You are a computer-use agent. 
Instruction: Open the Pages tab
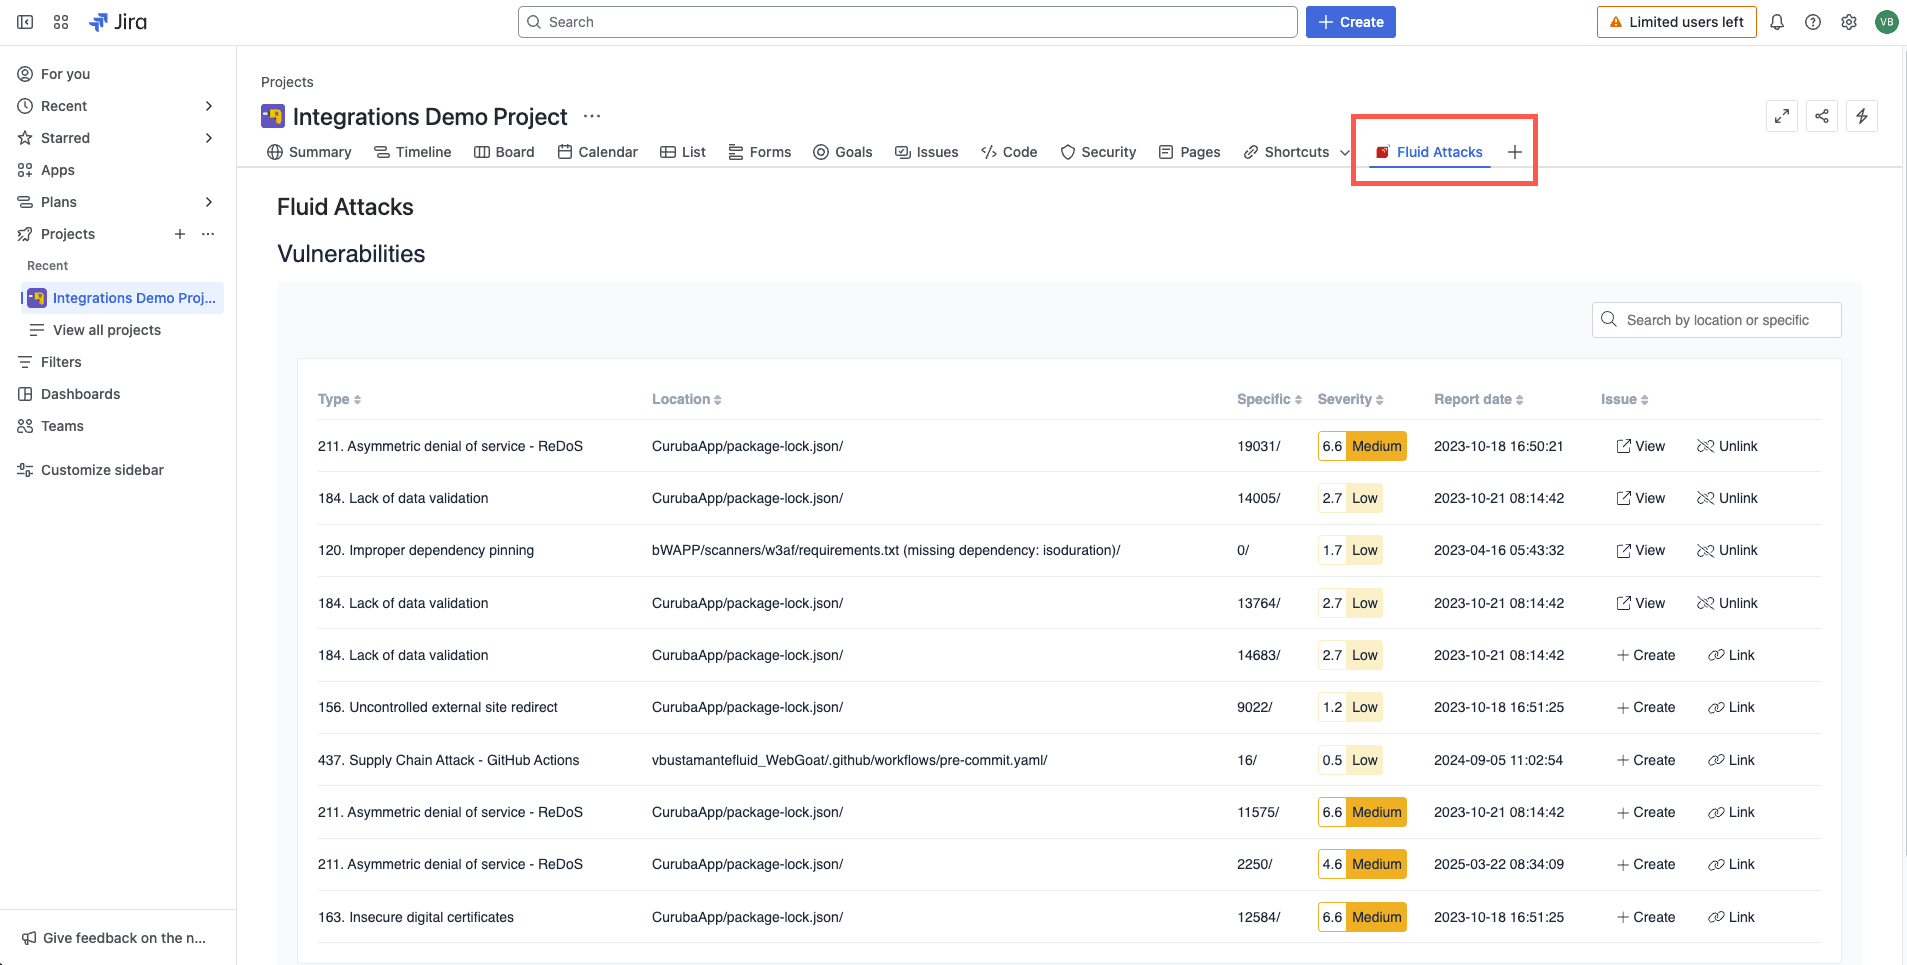(1189, 152)
